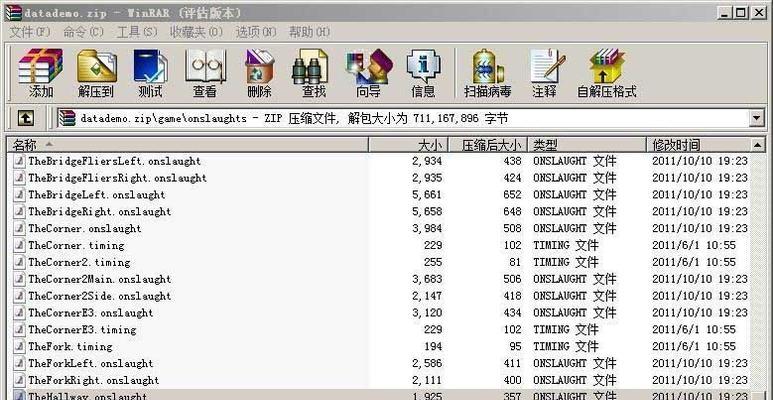Click file icon of TheCornerE3.timing
This screenshot has height=400, width=773.
19,329
